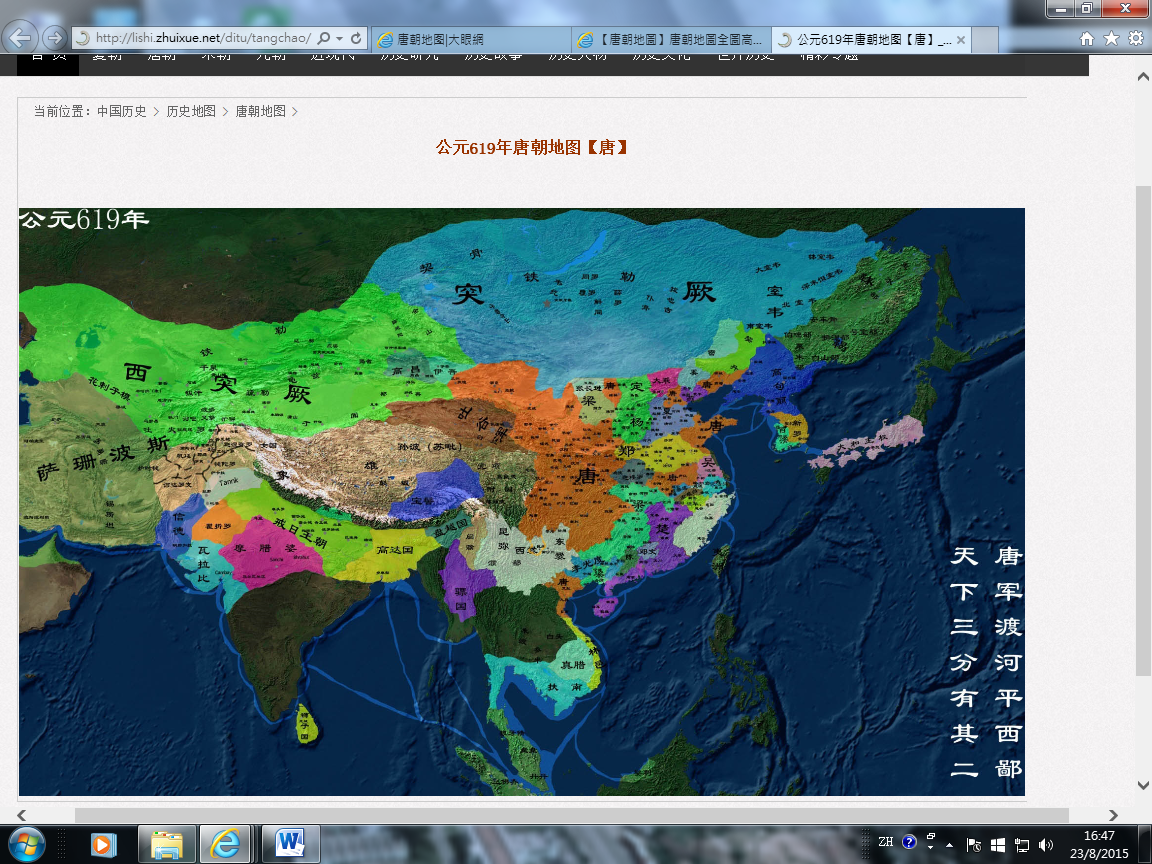The image size is (1152, 864).
Task: Open Favorites star icon
Action: [1111, 38]
